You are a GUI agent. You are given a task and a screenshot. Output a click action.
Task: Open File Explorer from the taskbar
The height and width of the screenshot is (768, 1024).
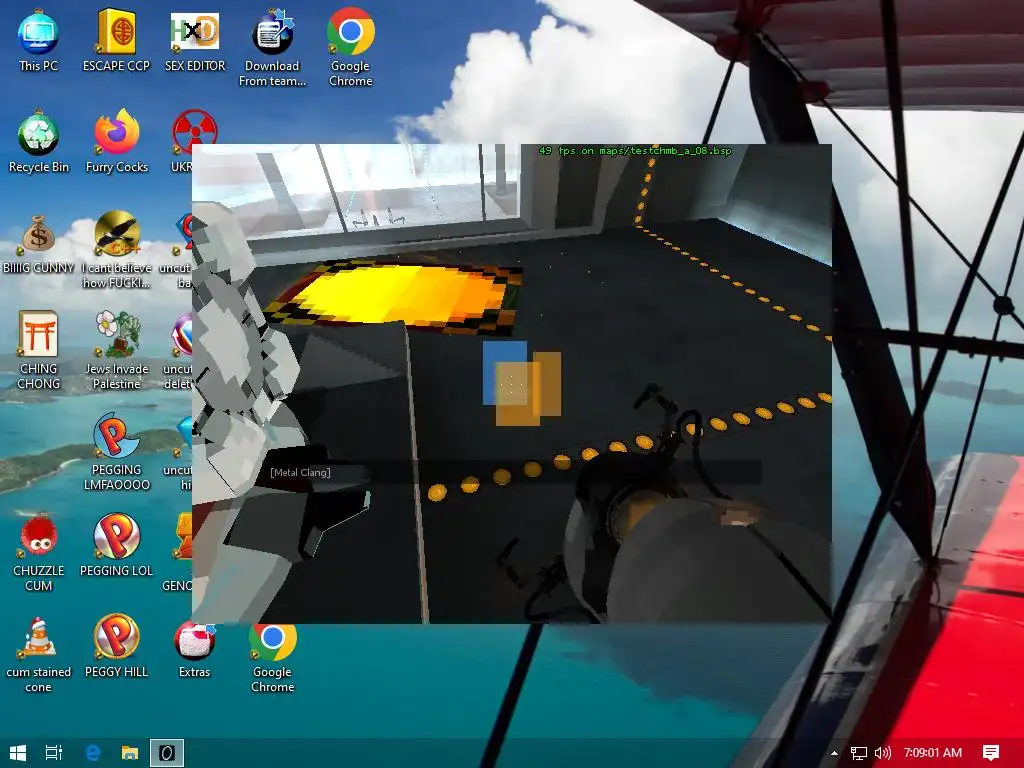tap(130, 753)
